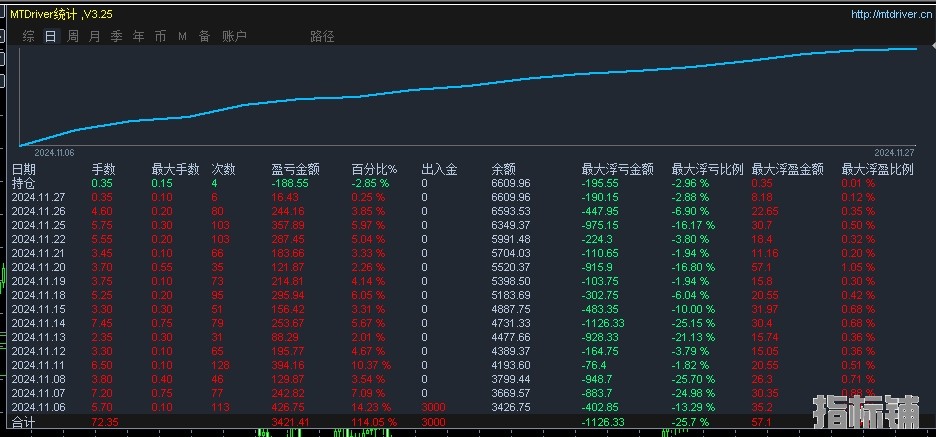Viewport: 936px width, 437px height.
Task: Click the 1.05 % max floating profit ratio
Action: pyautogui.click(x=858, y=267)
